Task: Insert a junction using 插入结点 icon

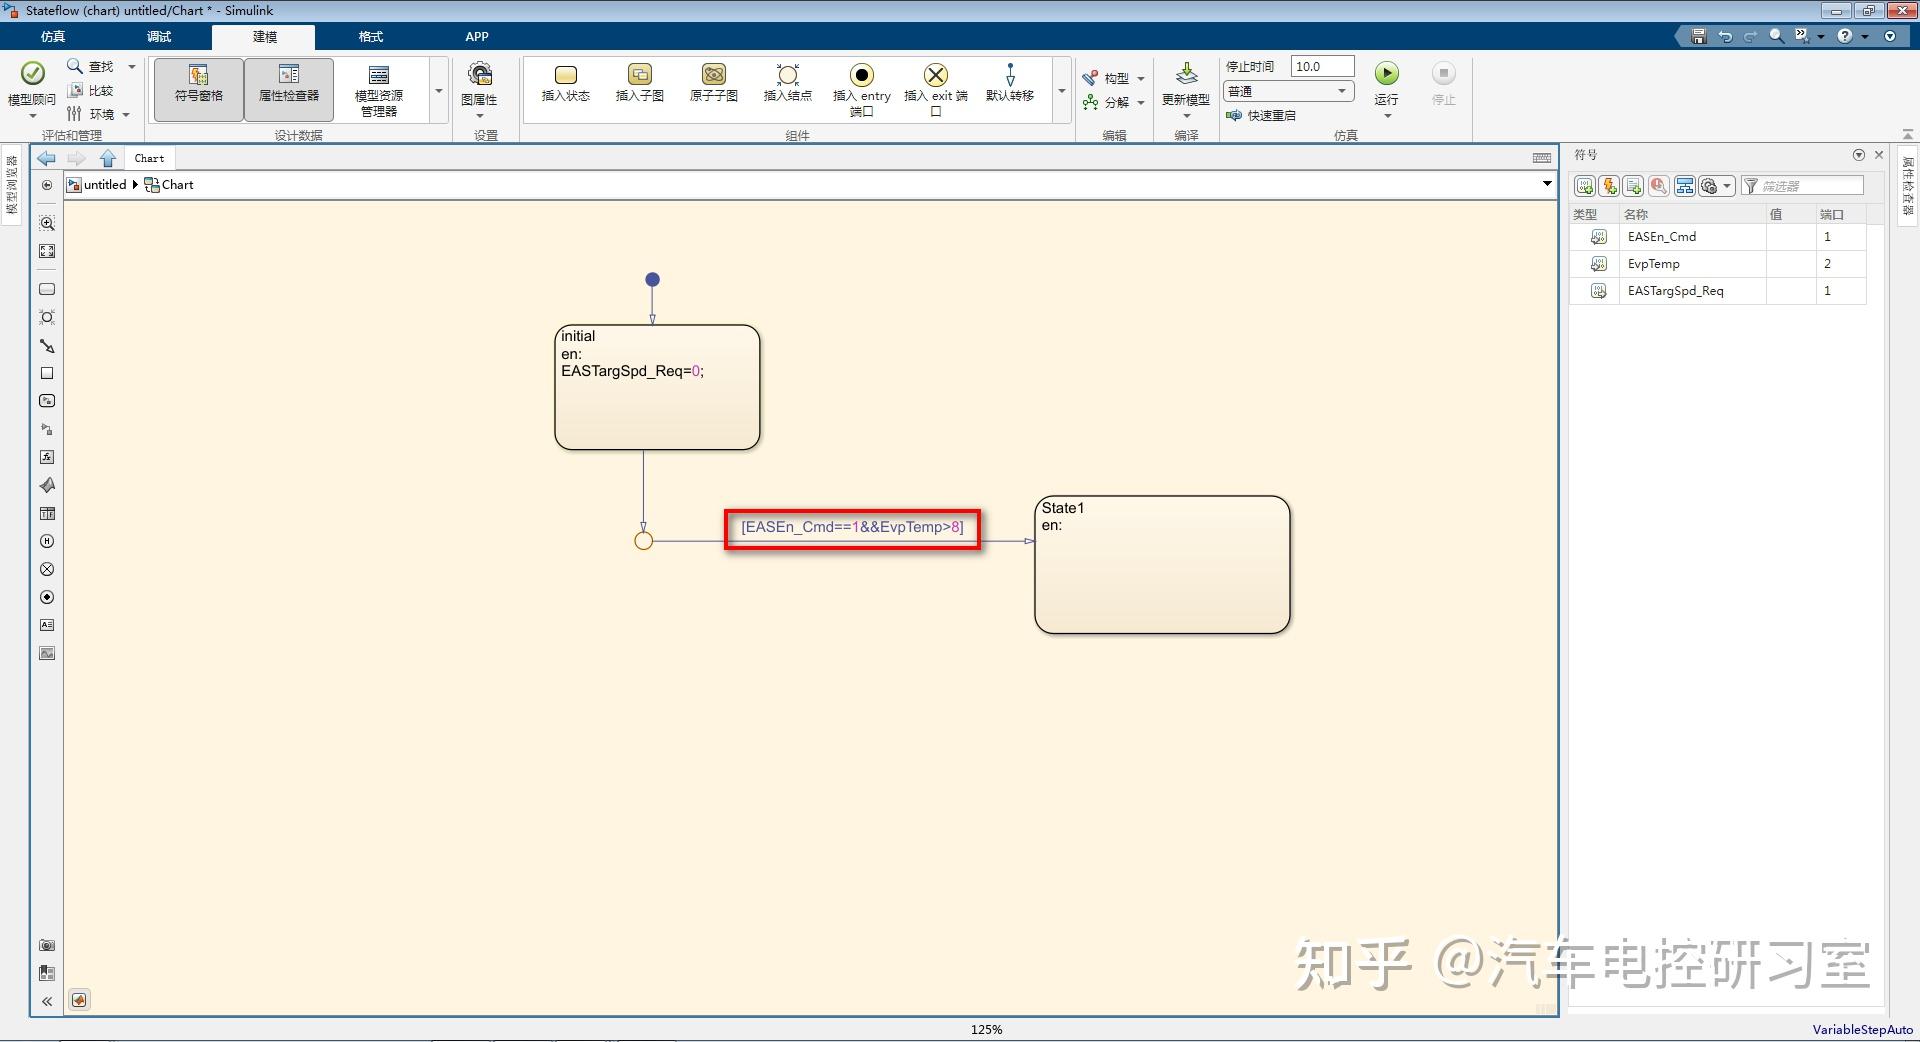Action: (786, 85)
